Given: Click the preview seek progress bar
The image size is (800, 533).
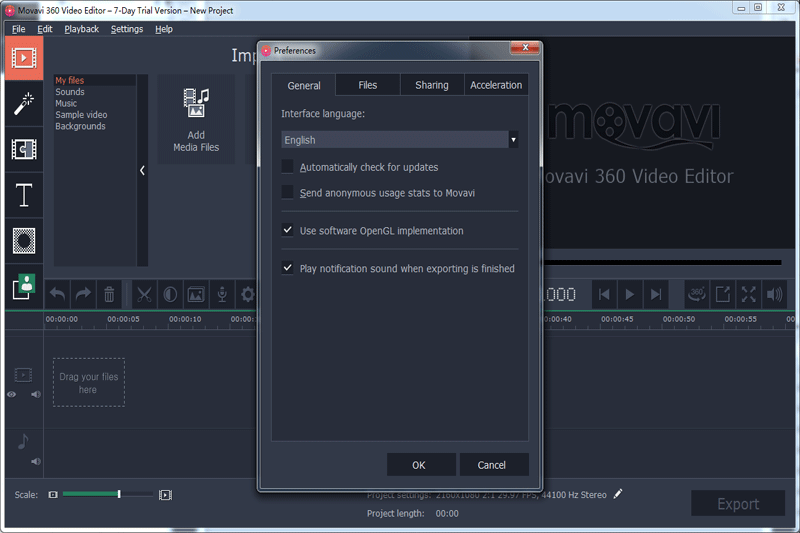Looking at the screenshot, I should [663, 263].
